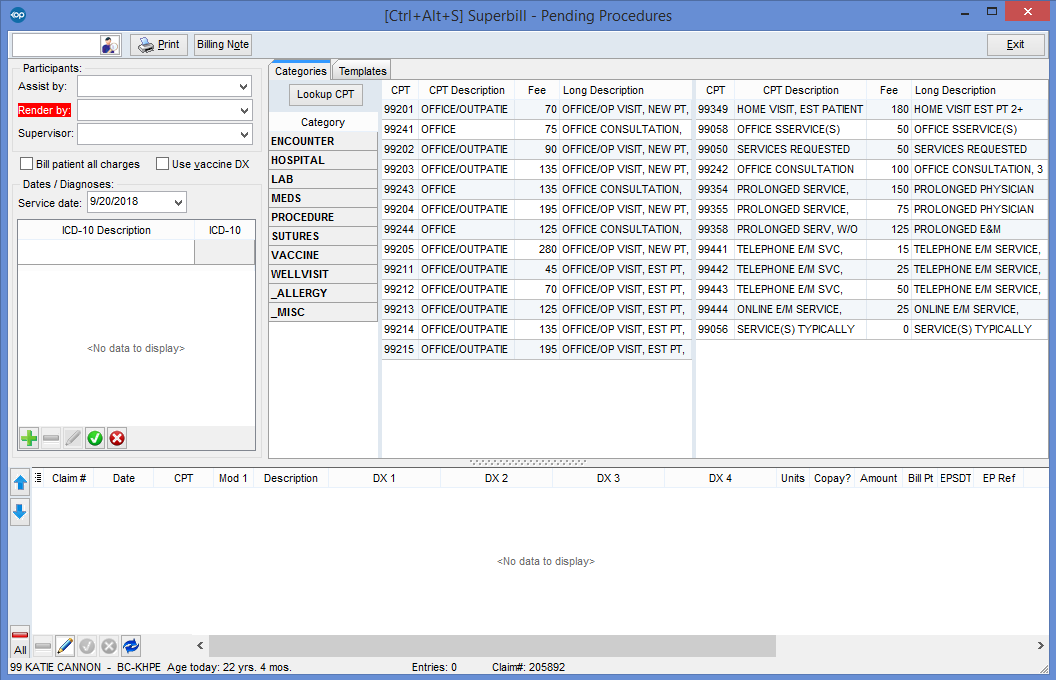Select CPT 99242 OFFICE CONSULTATION row
1056x680 pixels.
pyautogui.click(x=871, y=169)
